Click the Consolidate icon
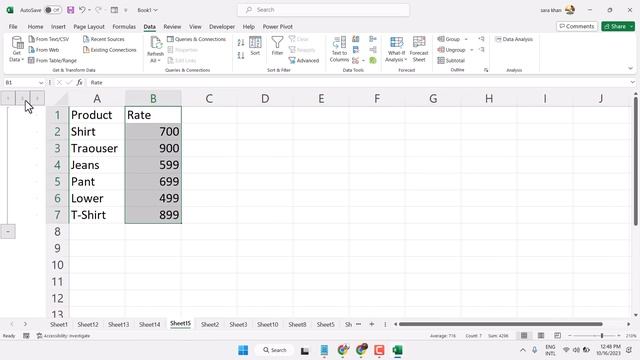The image size is (640, 360). (x=373, y=39)
